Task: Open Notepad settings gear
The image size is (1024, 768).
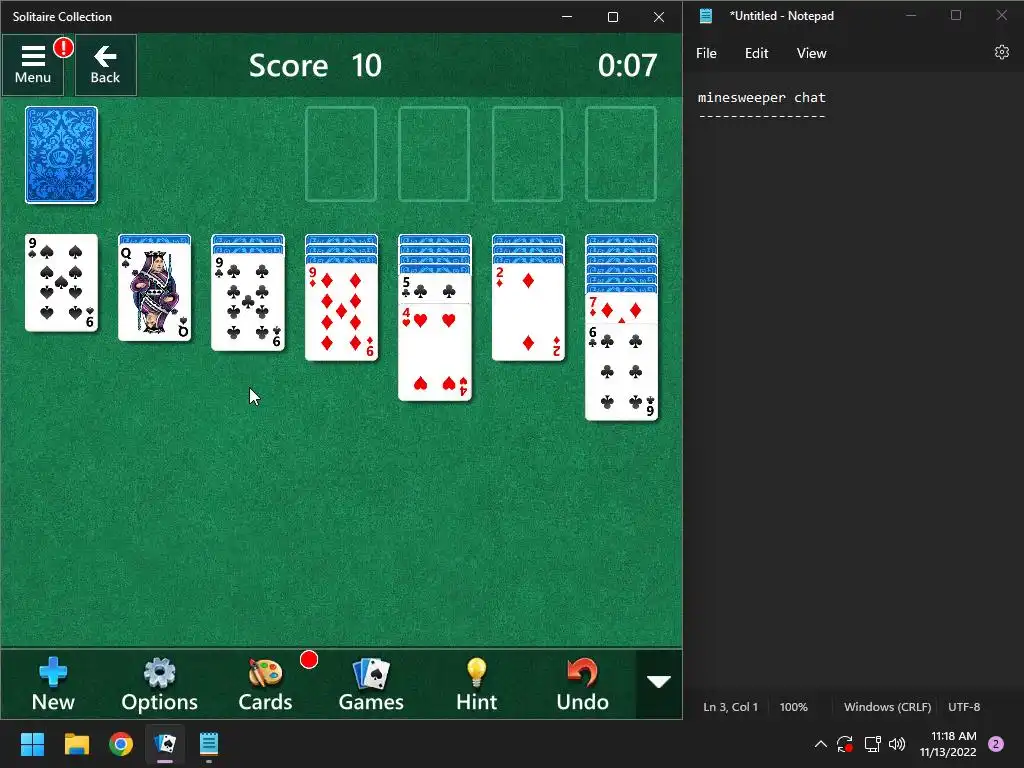Action: point(1002,52)
